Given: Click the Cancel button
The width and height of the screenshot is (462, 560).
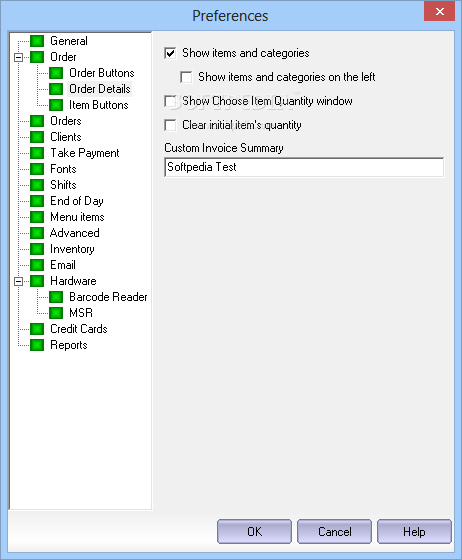Looking at the screenshot, I should (334, 531).
